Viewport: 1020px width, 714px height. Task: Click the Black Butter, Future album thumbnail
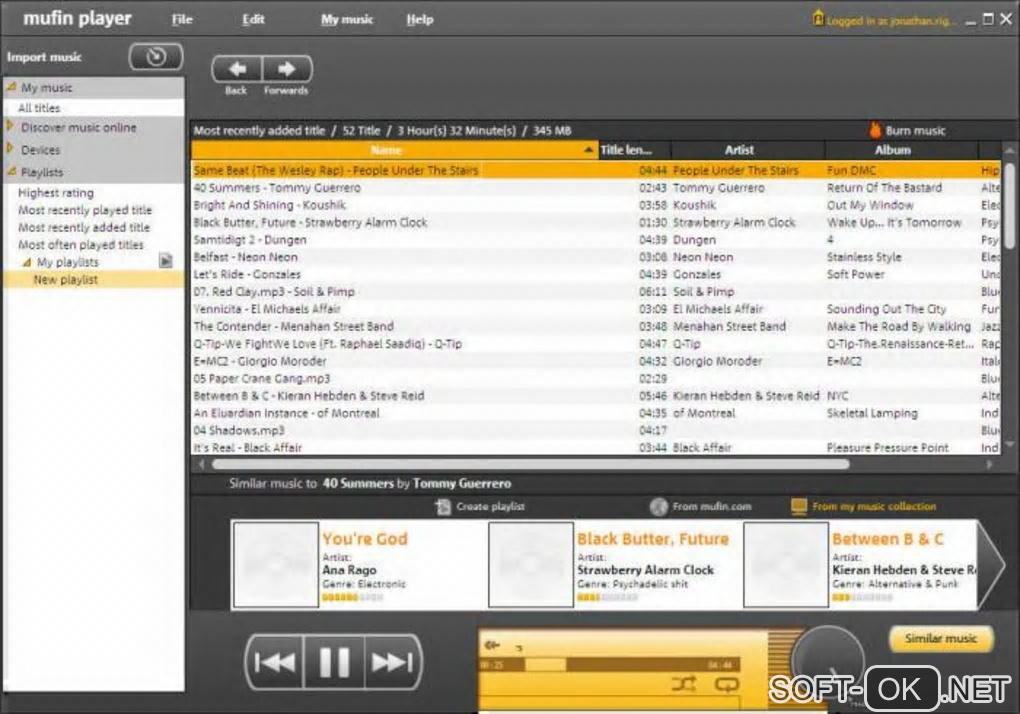[x=531, y=564]
